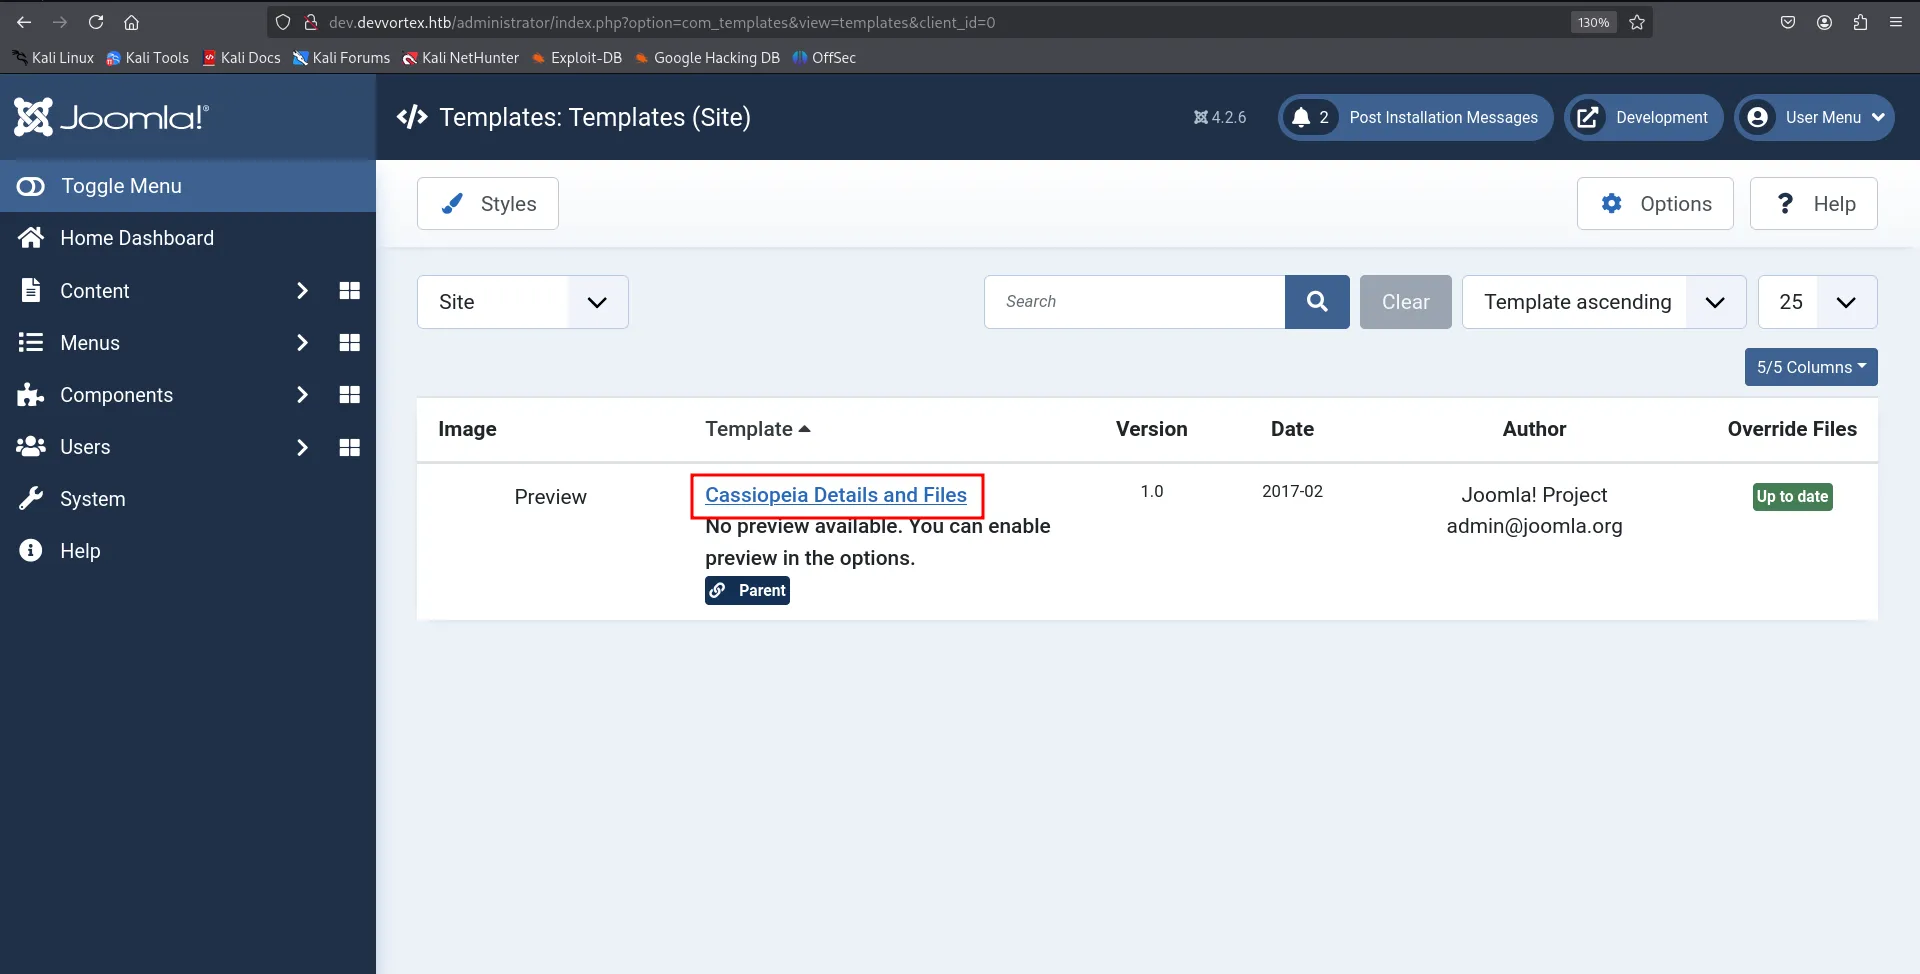1920x974 pixels.
Task: Open the sidebar Help item
Action: (x=188, y=551)
